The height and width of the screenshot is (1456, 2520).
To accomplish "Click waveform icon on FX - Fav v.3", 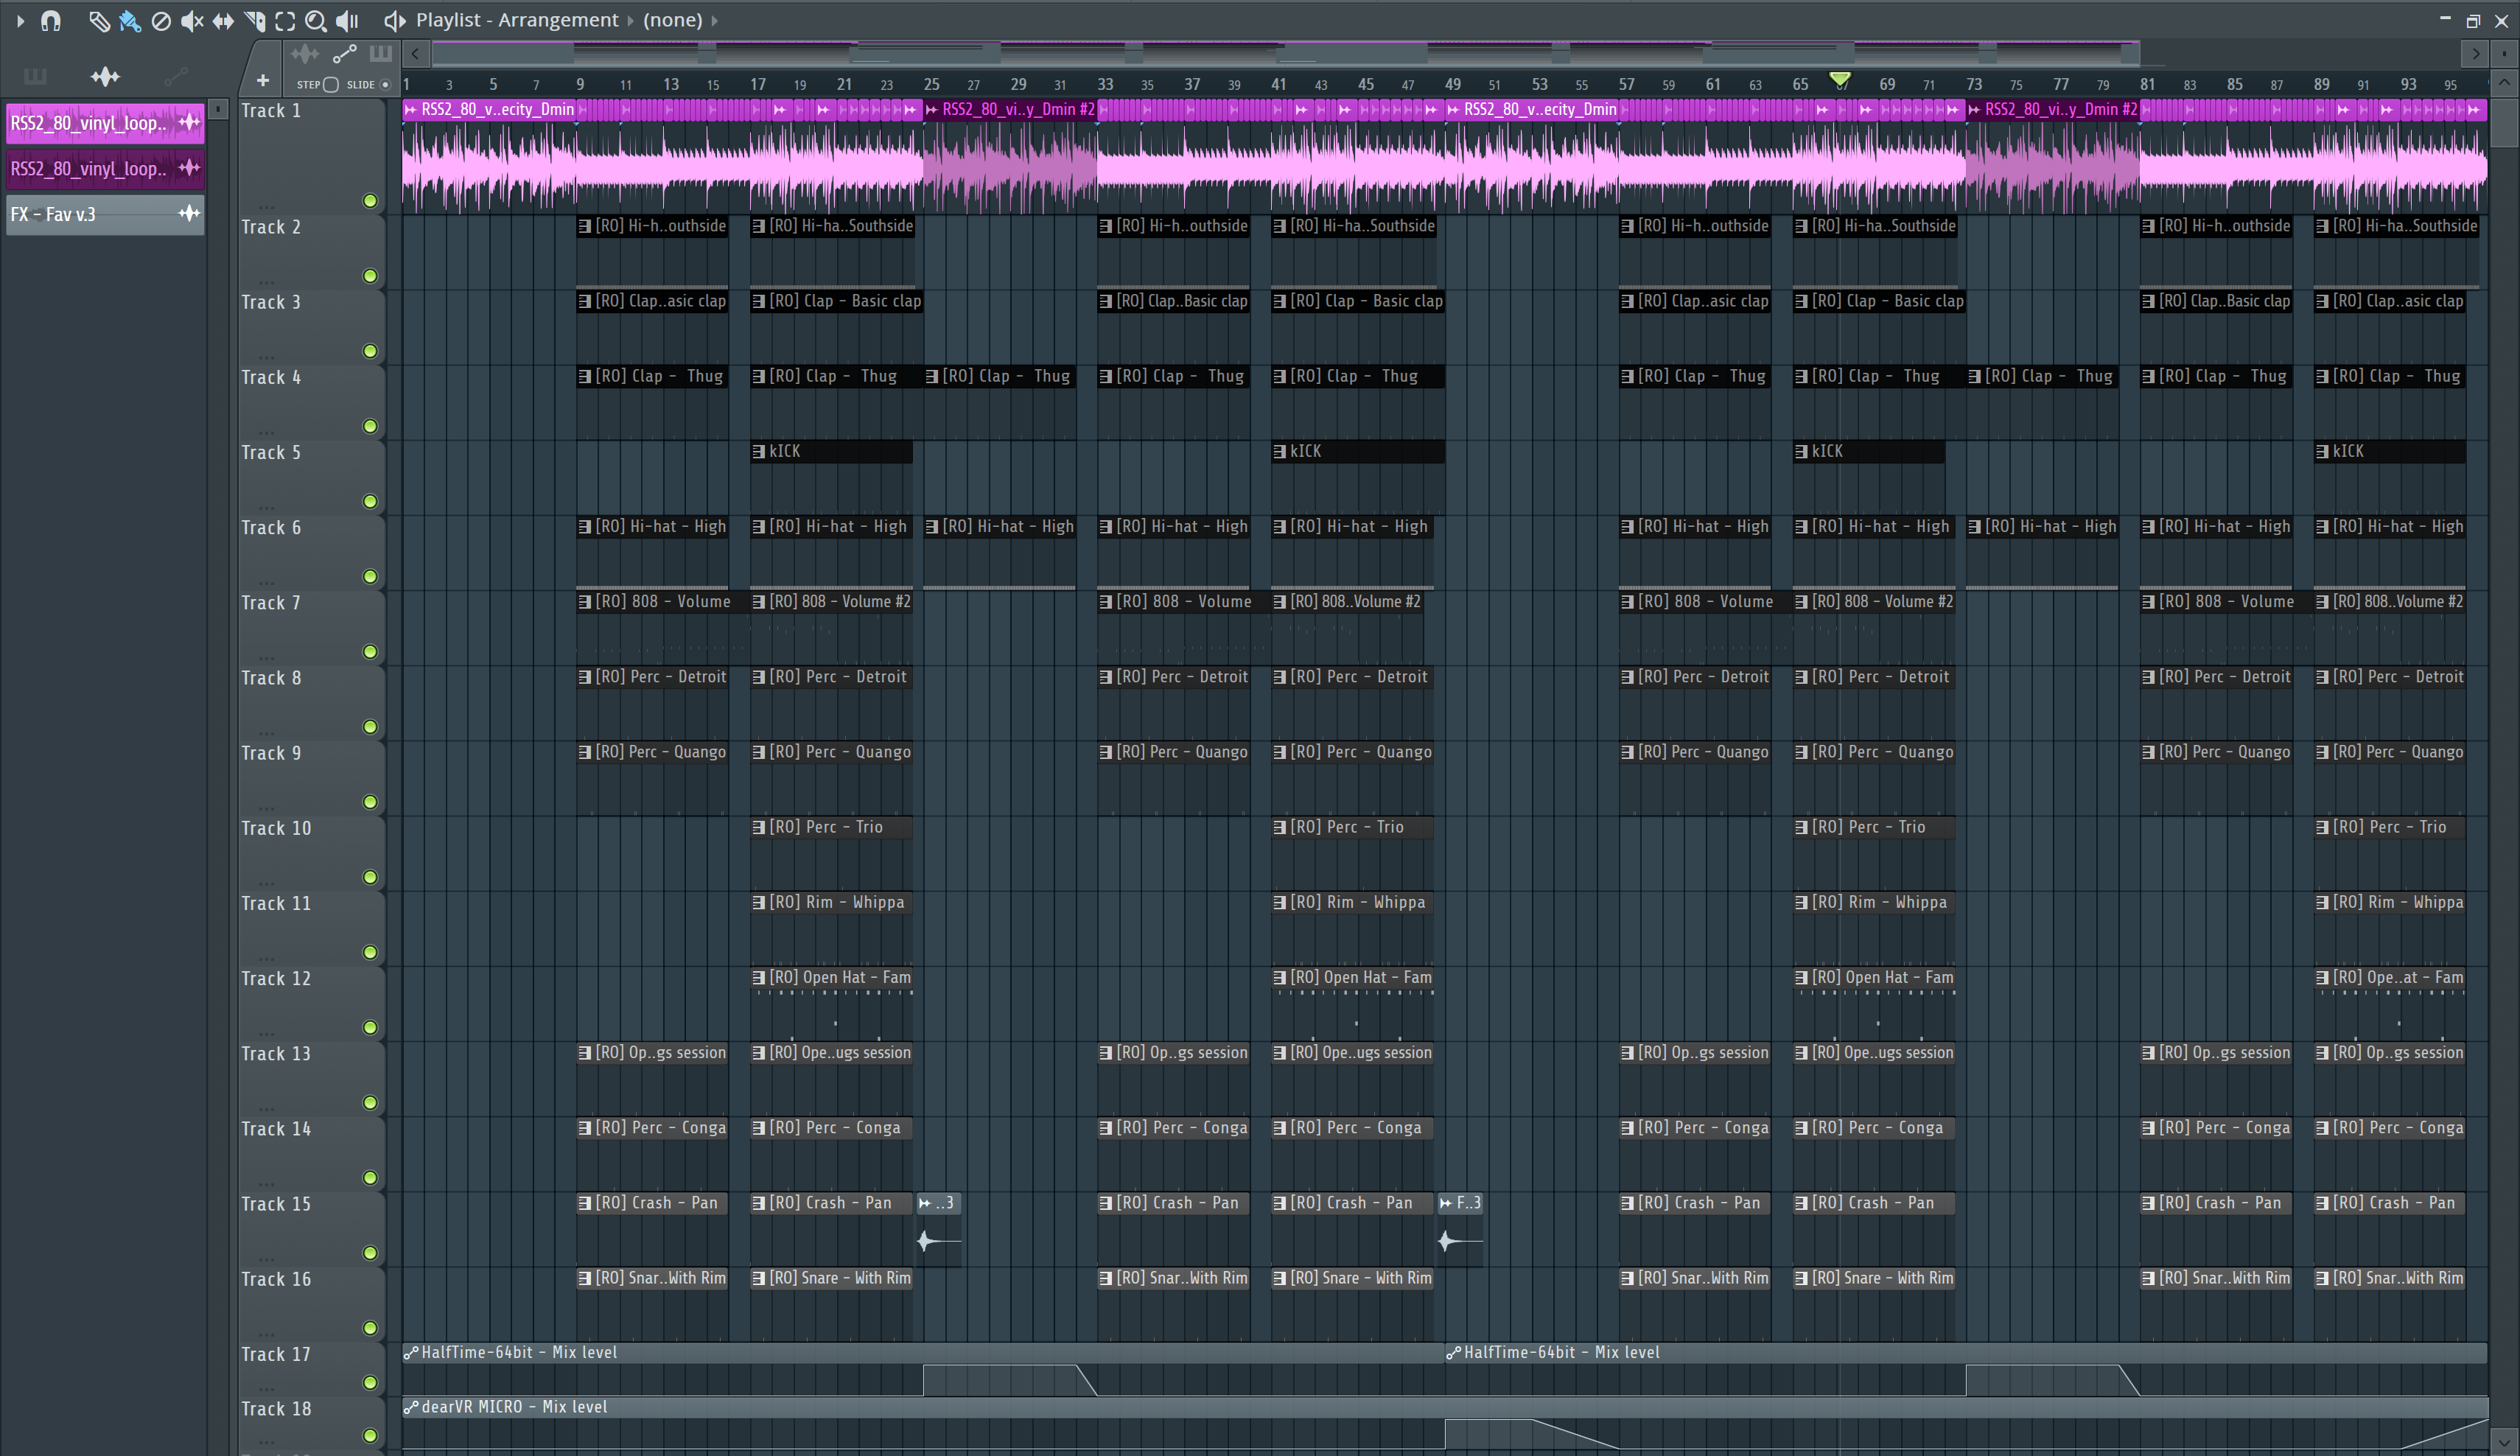I will coord(189,214).
